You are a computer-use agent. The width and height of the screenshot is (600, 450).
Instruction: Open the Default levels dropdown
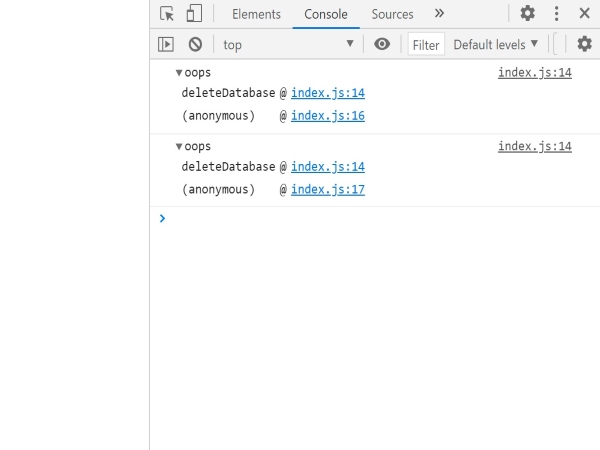[495, 44]
